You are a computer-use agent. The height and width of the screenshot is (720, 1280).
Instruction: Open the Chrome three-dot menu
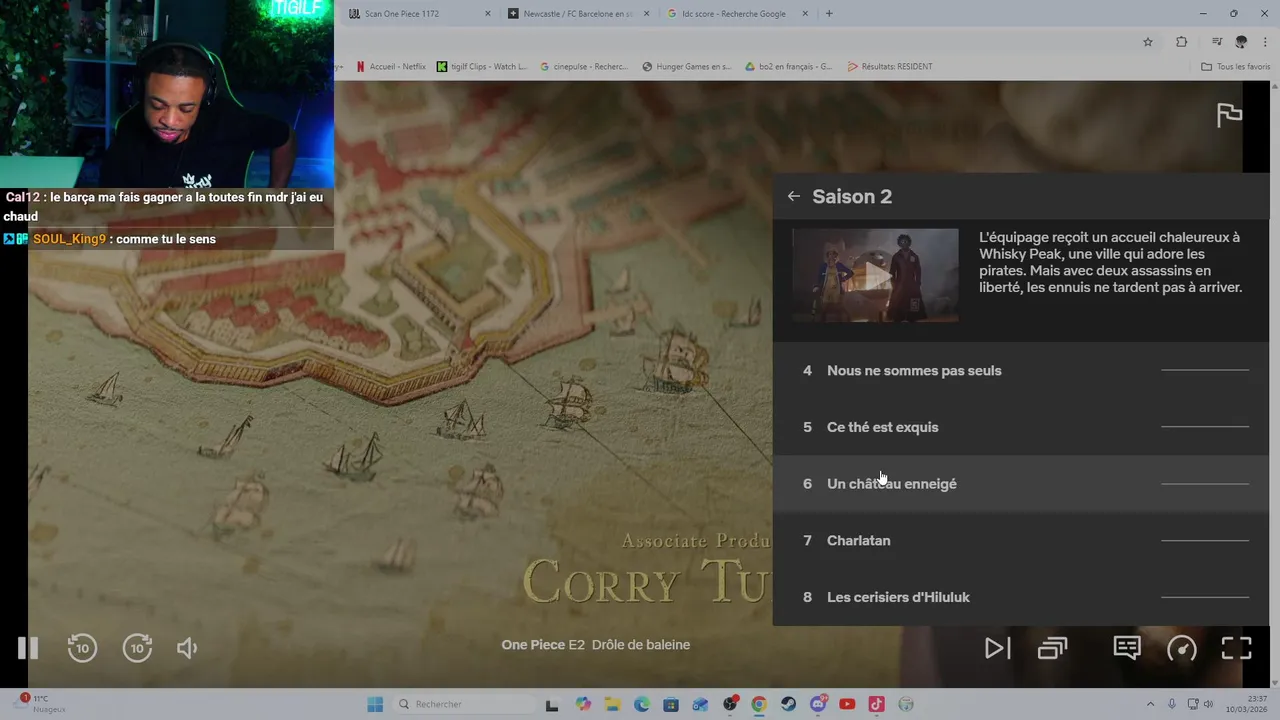click(x=1265, y=42)
